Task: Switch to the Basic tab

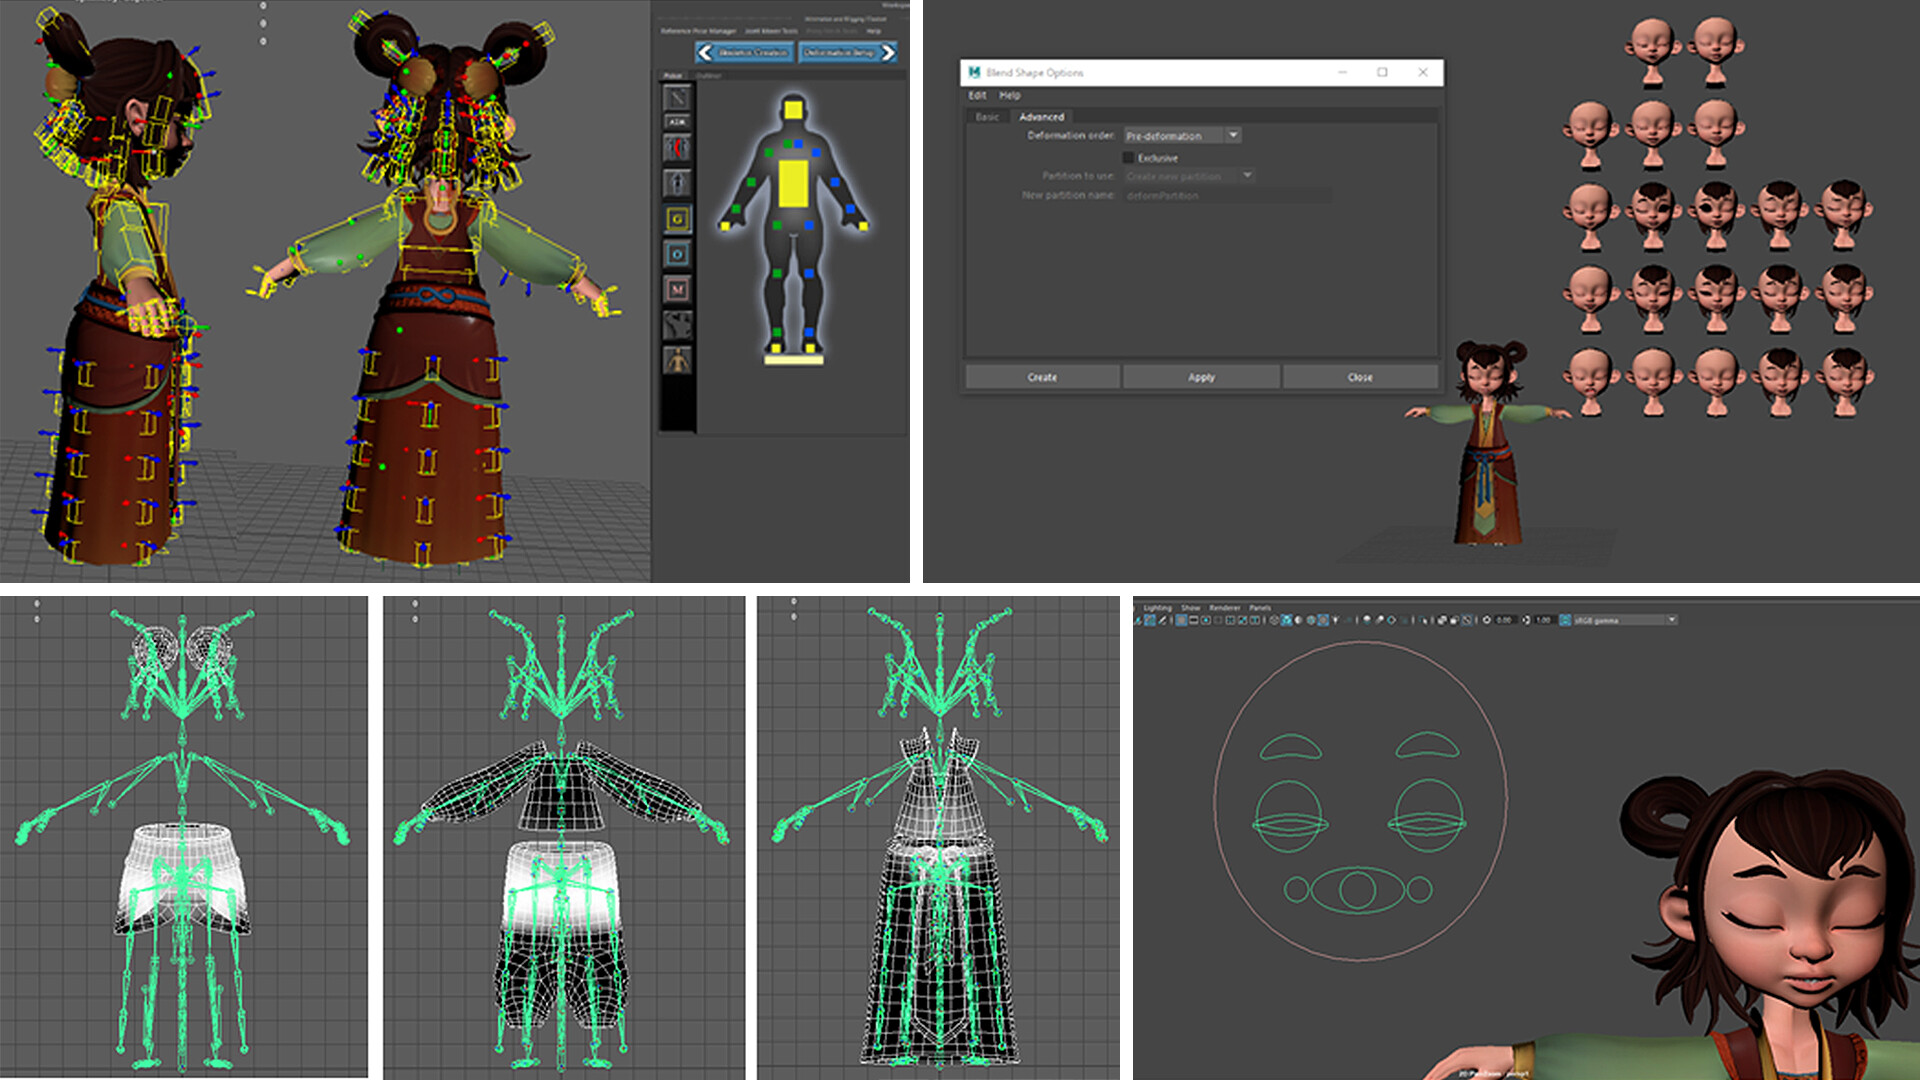Action: 987,117
